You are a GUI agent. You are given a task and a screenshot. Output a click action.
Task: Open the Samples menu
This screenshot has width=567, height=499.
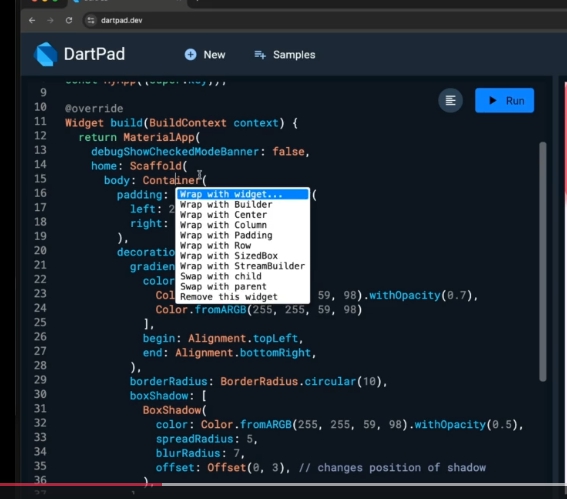coord(285,55)
